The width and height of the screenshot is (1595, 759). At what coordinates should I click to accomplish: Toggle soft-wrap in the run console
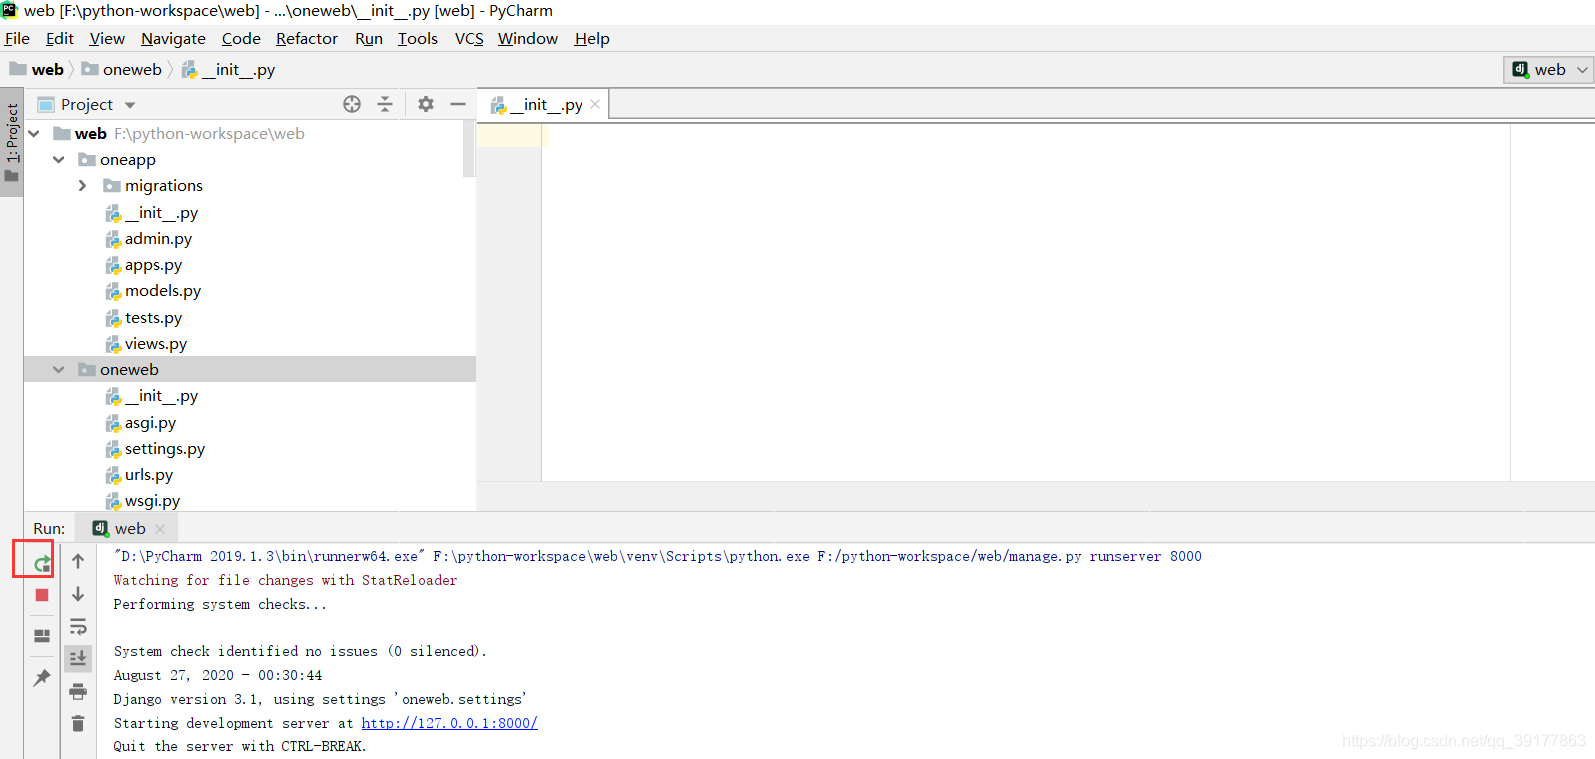78,627
